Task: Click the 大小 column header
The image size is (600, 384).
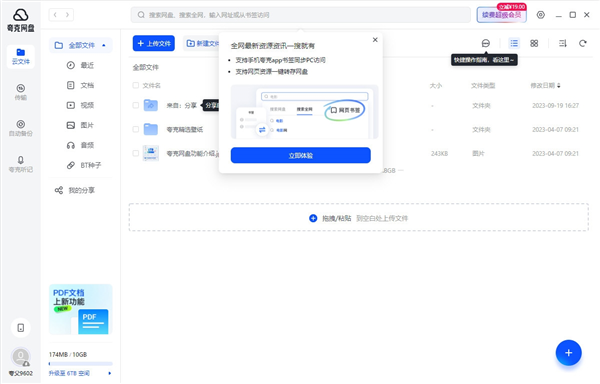Action: (435, 85)
